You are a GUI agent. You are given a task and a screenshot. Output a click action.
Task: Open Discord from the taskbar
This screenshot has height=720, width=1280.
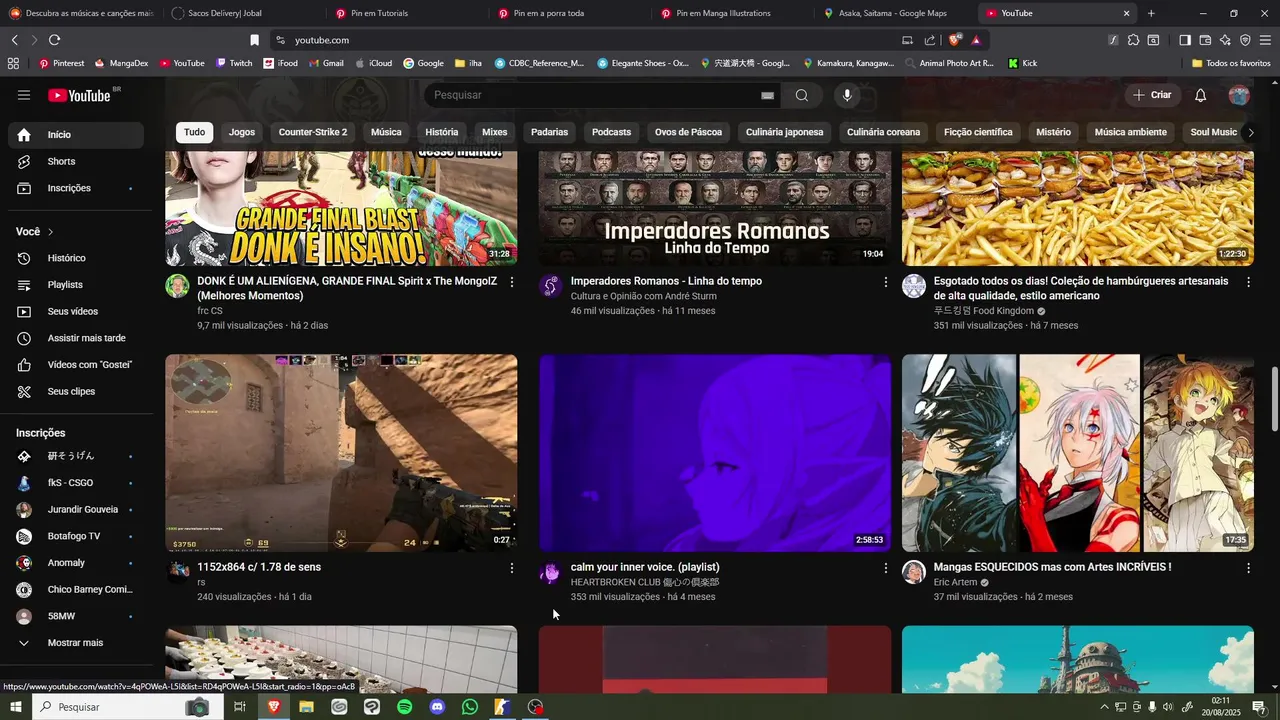pyautogui.click(x=437, y=707)
